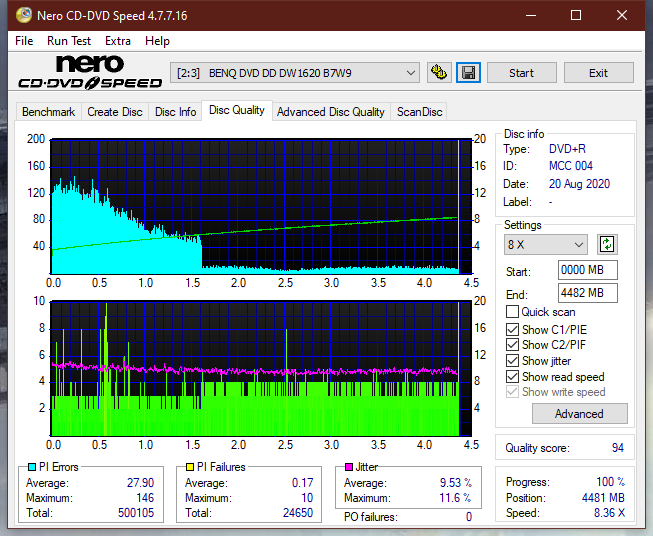Open the BENQ drive selection dropdown
Viewport: 653px width, 536px height.
(295, 73)
